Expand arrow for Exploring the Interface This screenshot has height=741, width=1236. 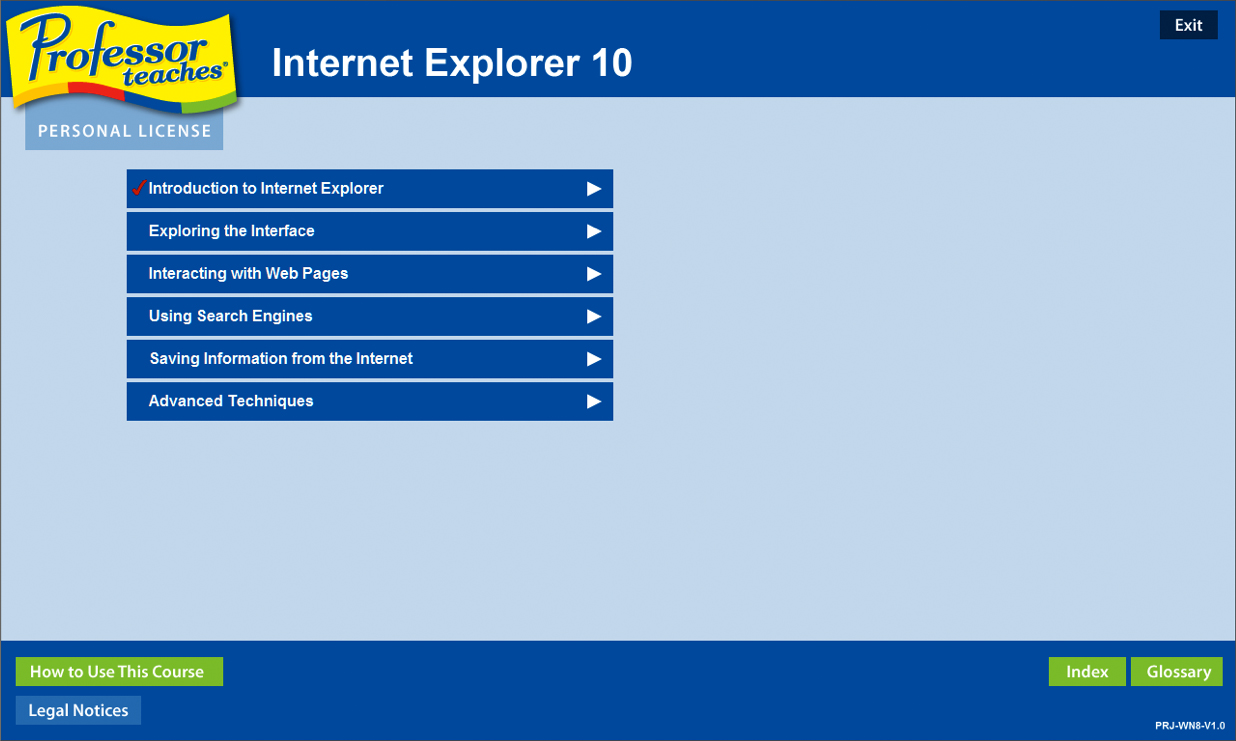(x=594, y=231)
